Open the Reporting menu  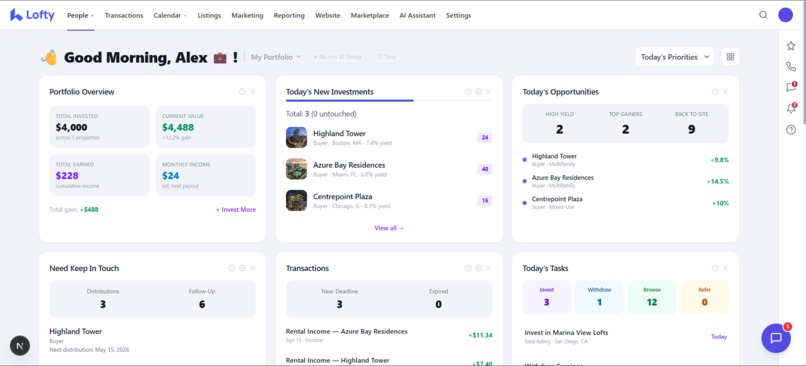pos(289,15)
